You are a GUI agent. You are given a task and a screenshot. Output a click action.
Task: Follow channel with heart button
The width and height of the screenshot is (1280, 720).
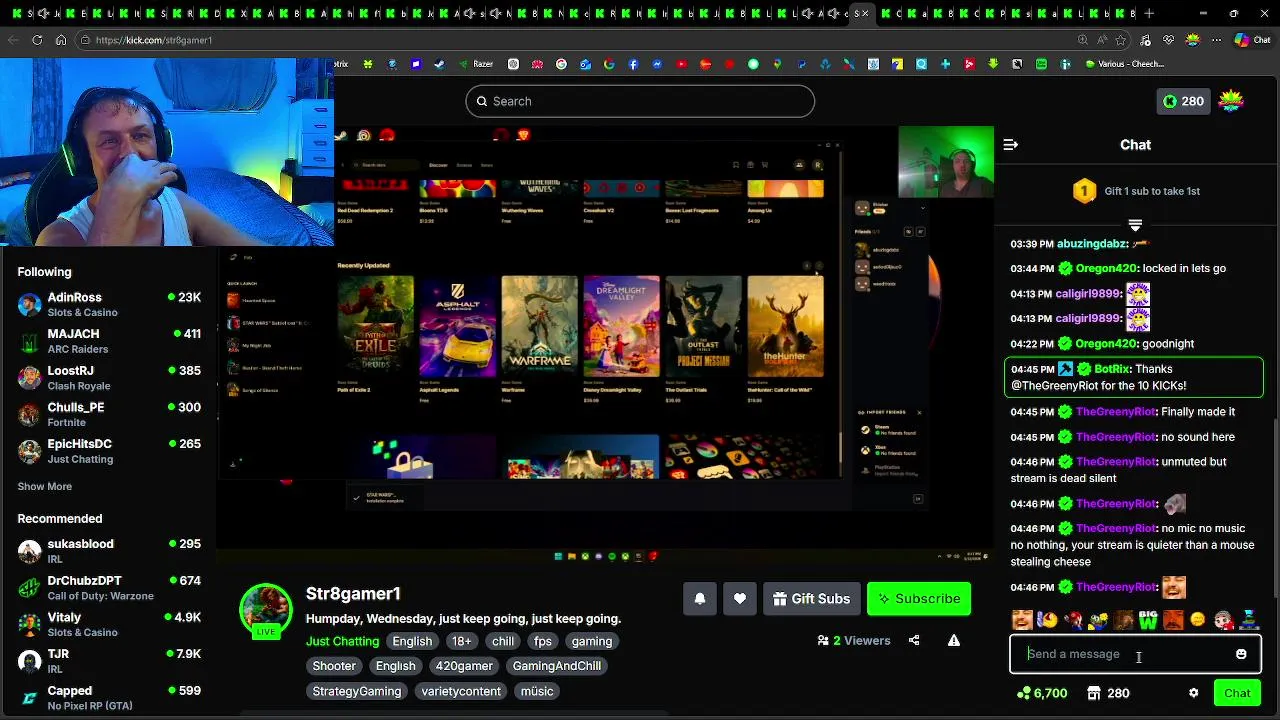click(x=740, y=599)
